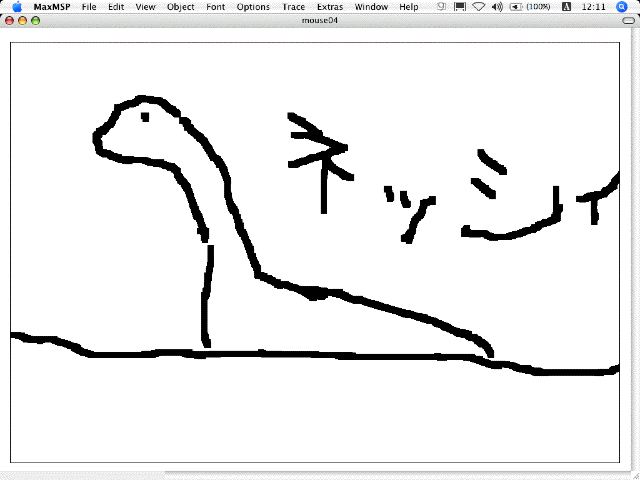Click the 12:11 clock
640x480 pixels.
point(593,7)
